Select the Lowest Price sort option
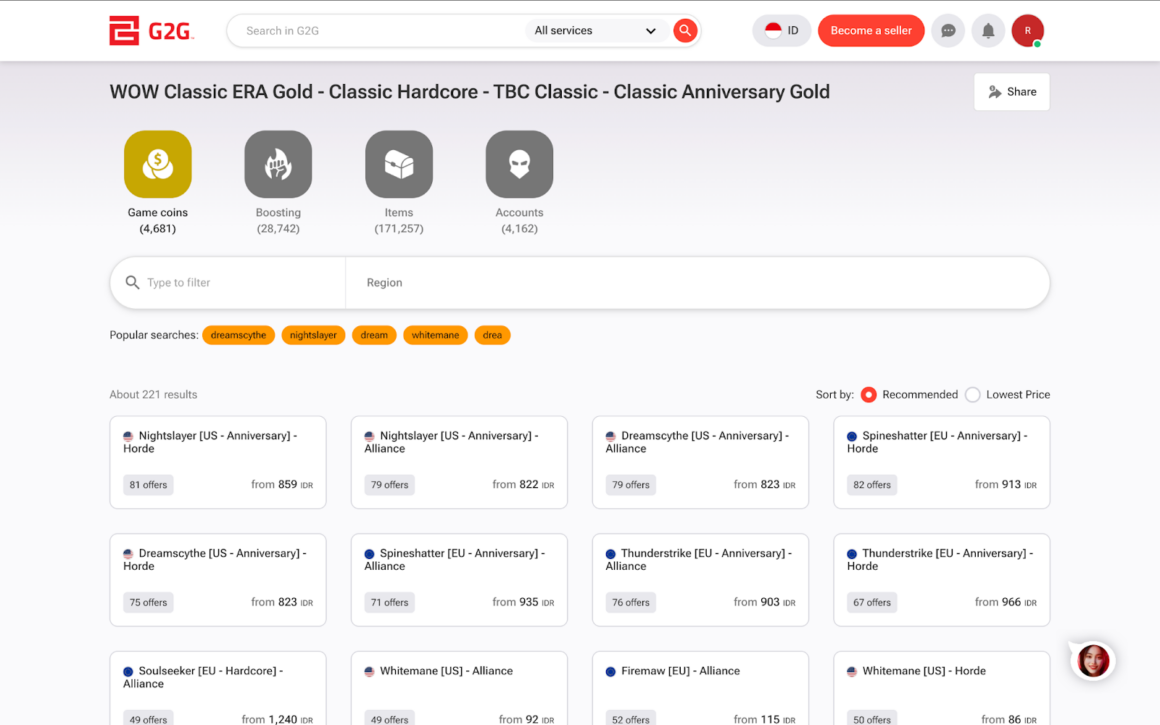The image size is (1160, 725). pyautogui.click(x=973, y=395)
